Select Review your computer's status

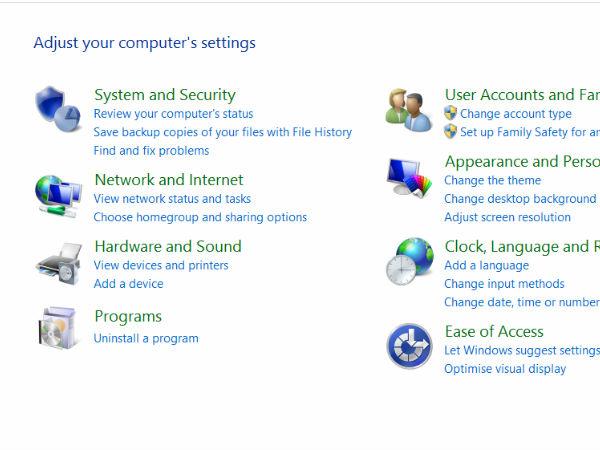(x=173, y=114)
